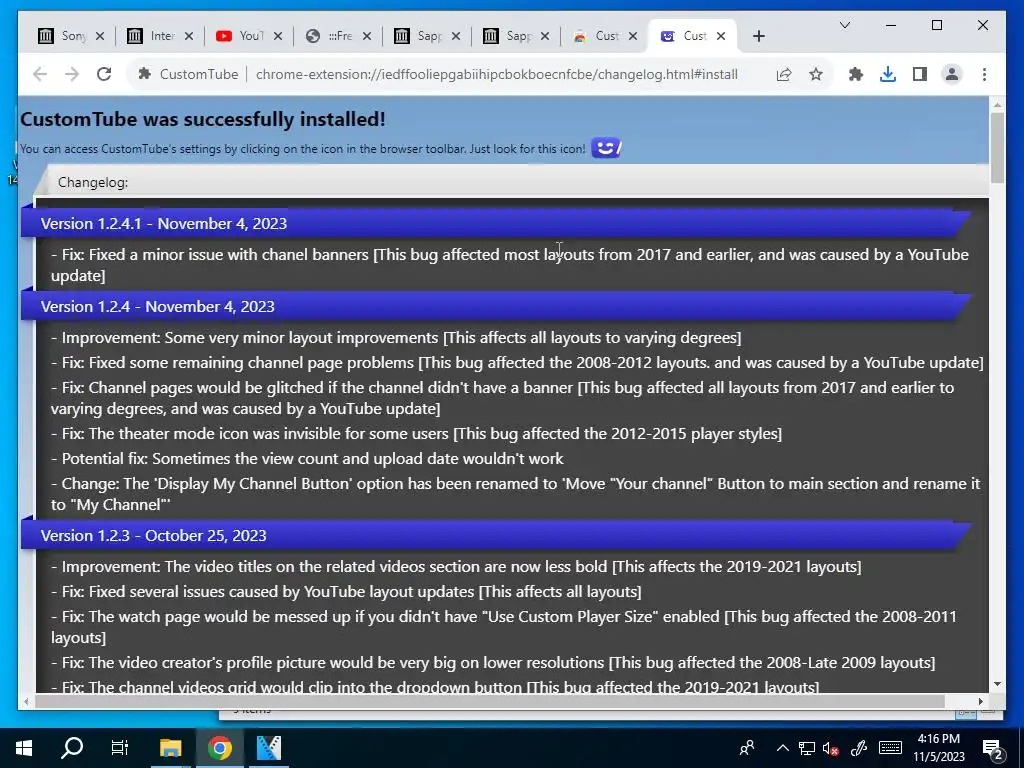Open File Explorer from the taskbar
This screenshot has height=768, width=1024.
(170, 748)
